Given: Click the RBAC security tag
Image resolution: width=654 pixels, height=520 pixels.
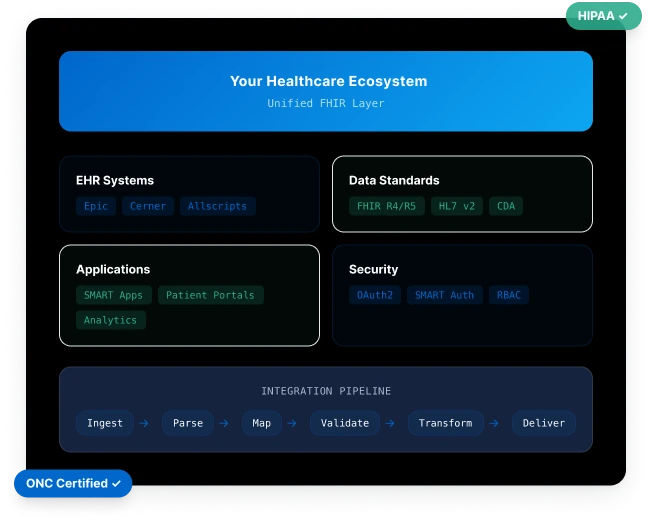Looking at the screenshot, I should 509,295.
